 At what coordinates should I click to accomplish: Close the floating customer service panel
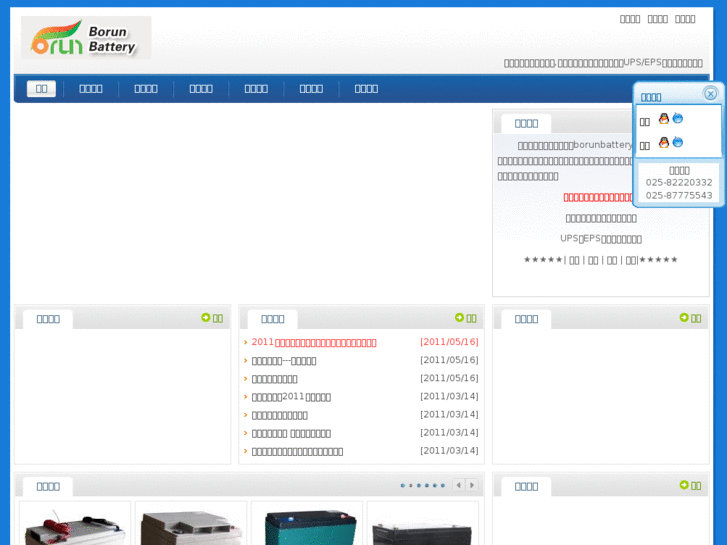pos(710,94)
